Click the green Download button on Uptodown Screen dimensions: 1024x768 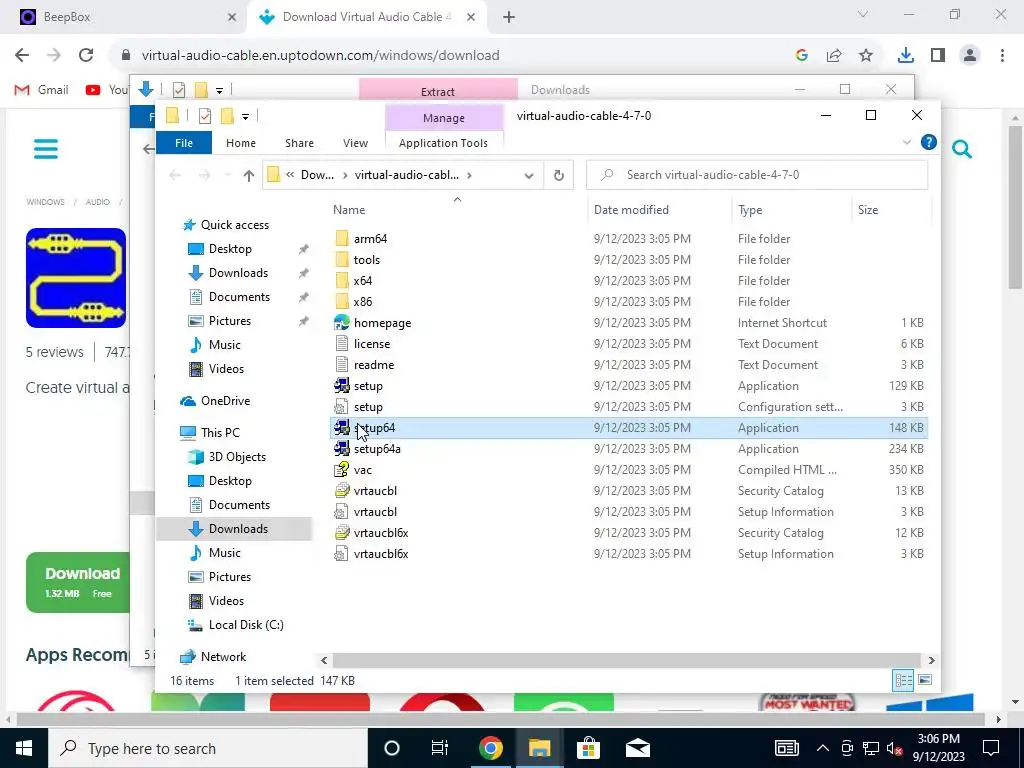pos(77,583)
